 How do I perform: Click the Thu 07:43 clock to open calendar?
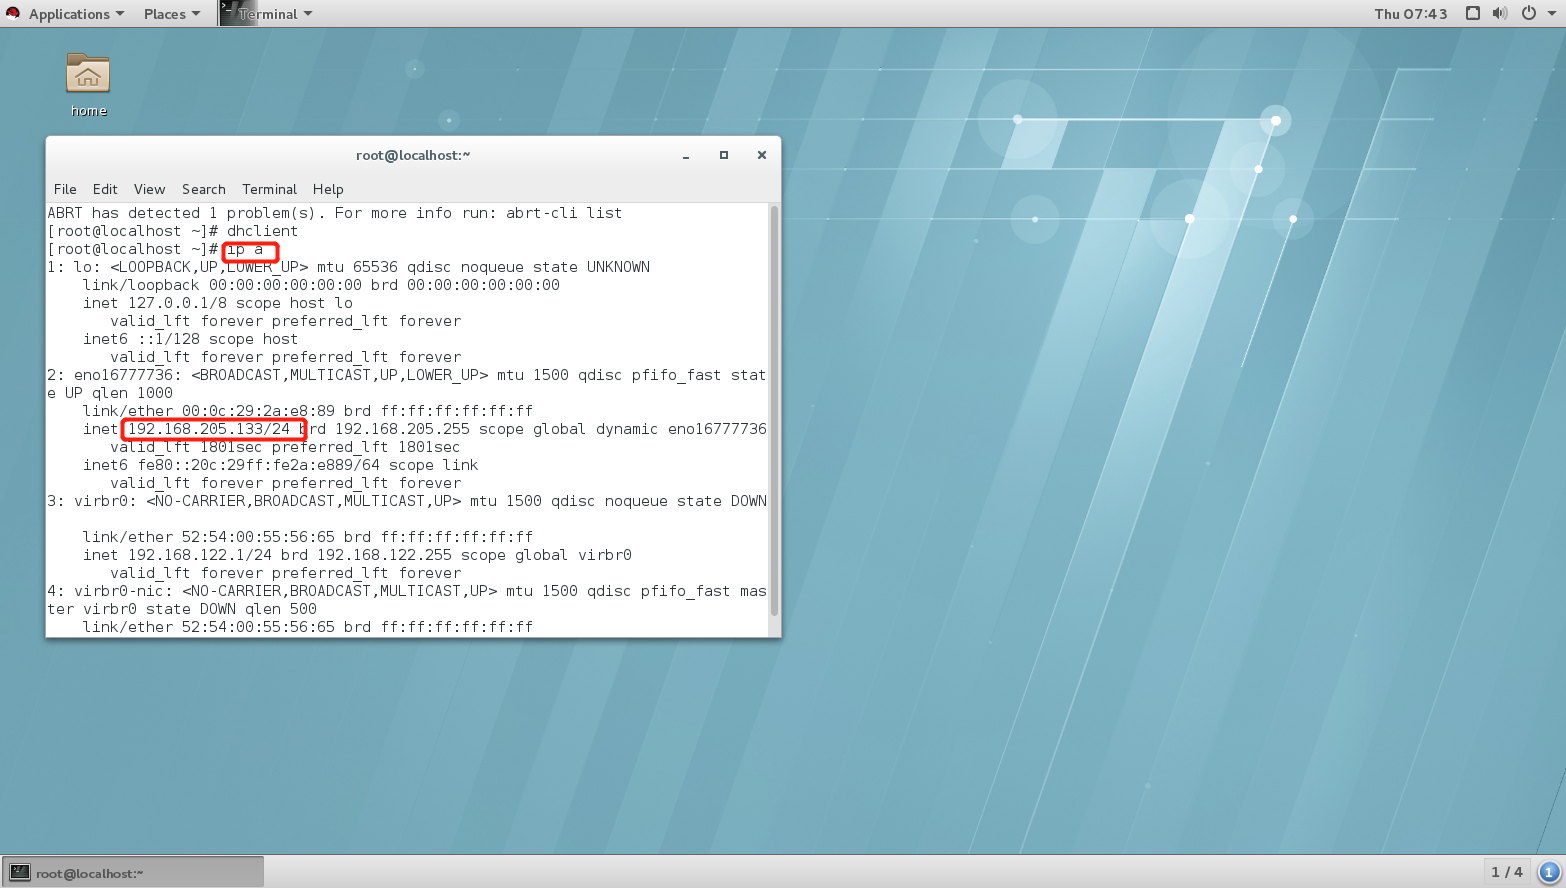click(1410, 13)
